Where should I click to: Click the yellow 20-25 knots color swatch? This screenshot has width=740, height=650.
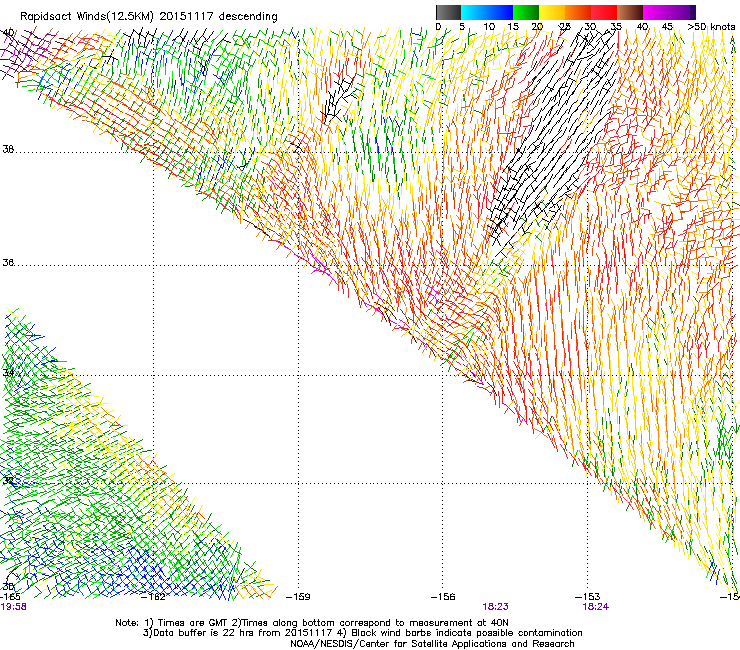click(552, 12)
